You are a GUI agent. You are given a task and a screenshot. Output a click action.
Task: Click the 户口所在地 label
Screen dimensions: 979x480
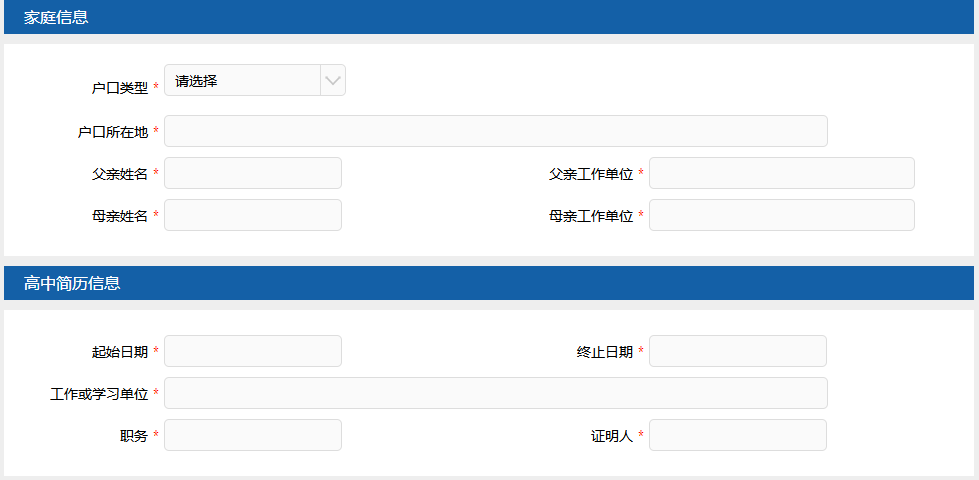tap(113, 132)
